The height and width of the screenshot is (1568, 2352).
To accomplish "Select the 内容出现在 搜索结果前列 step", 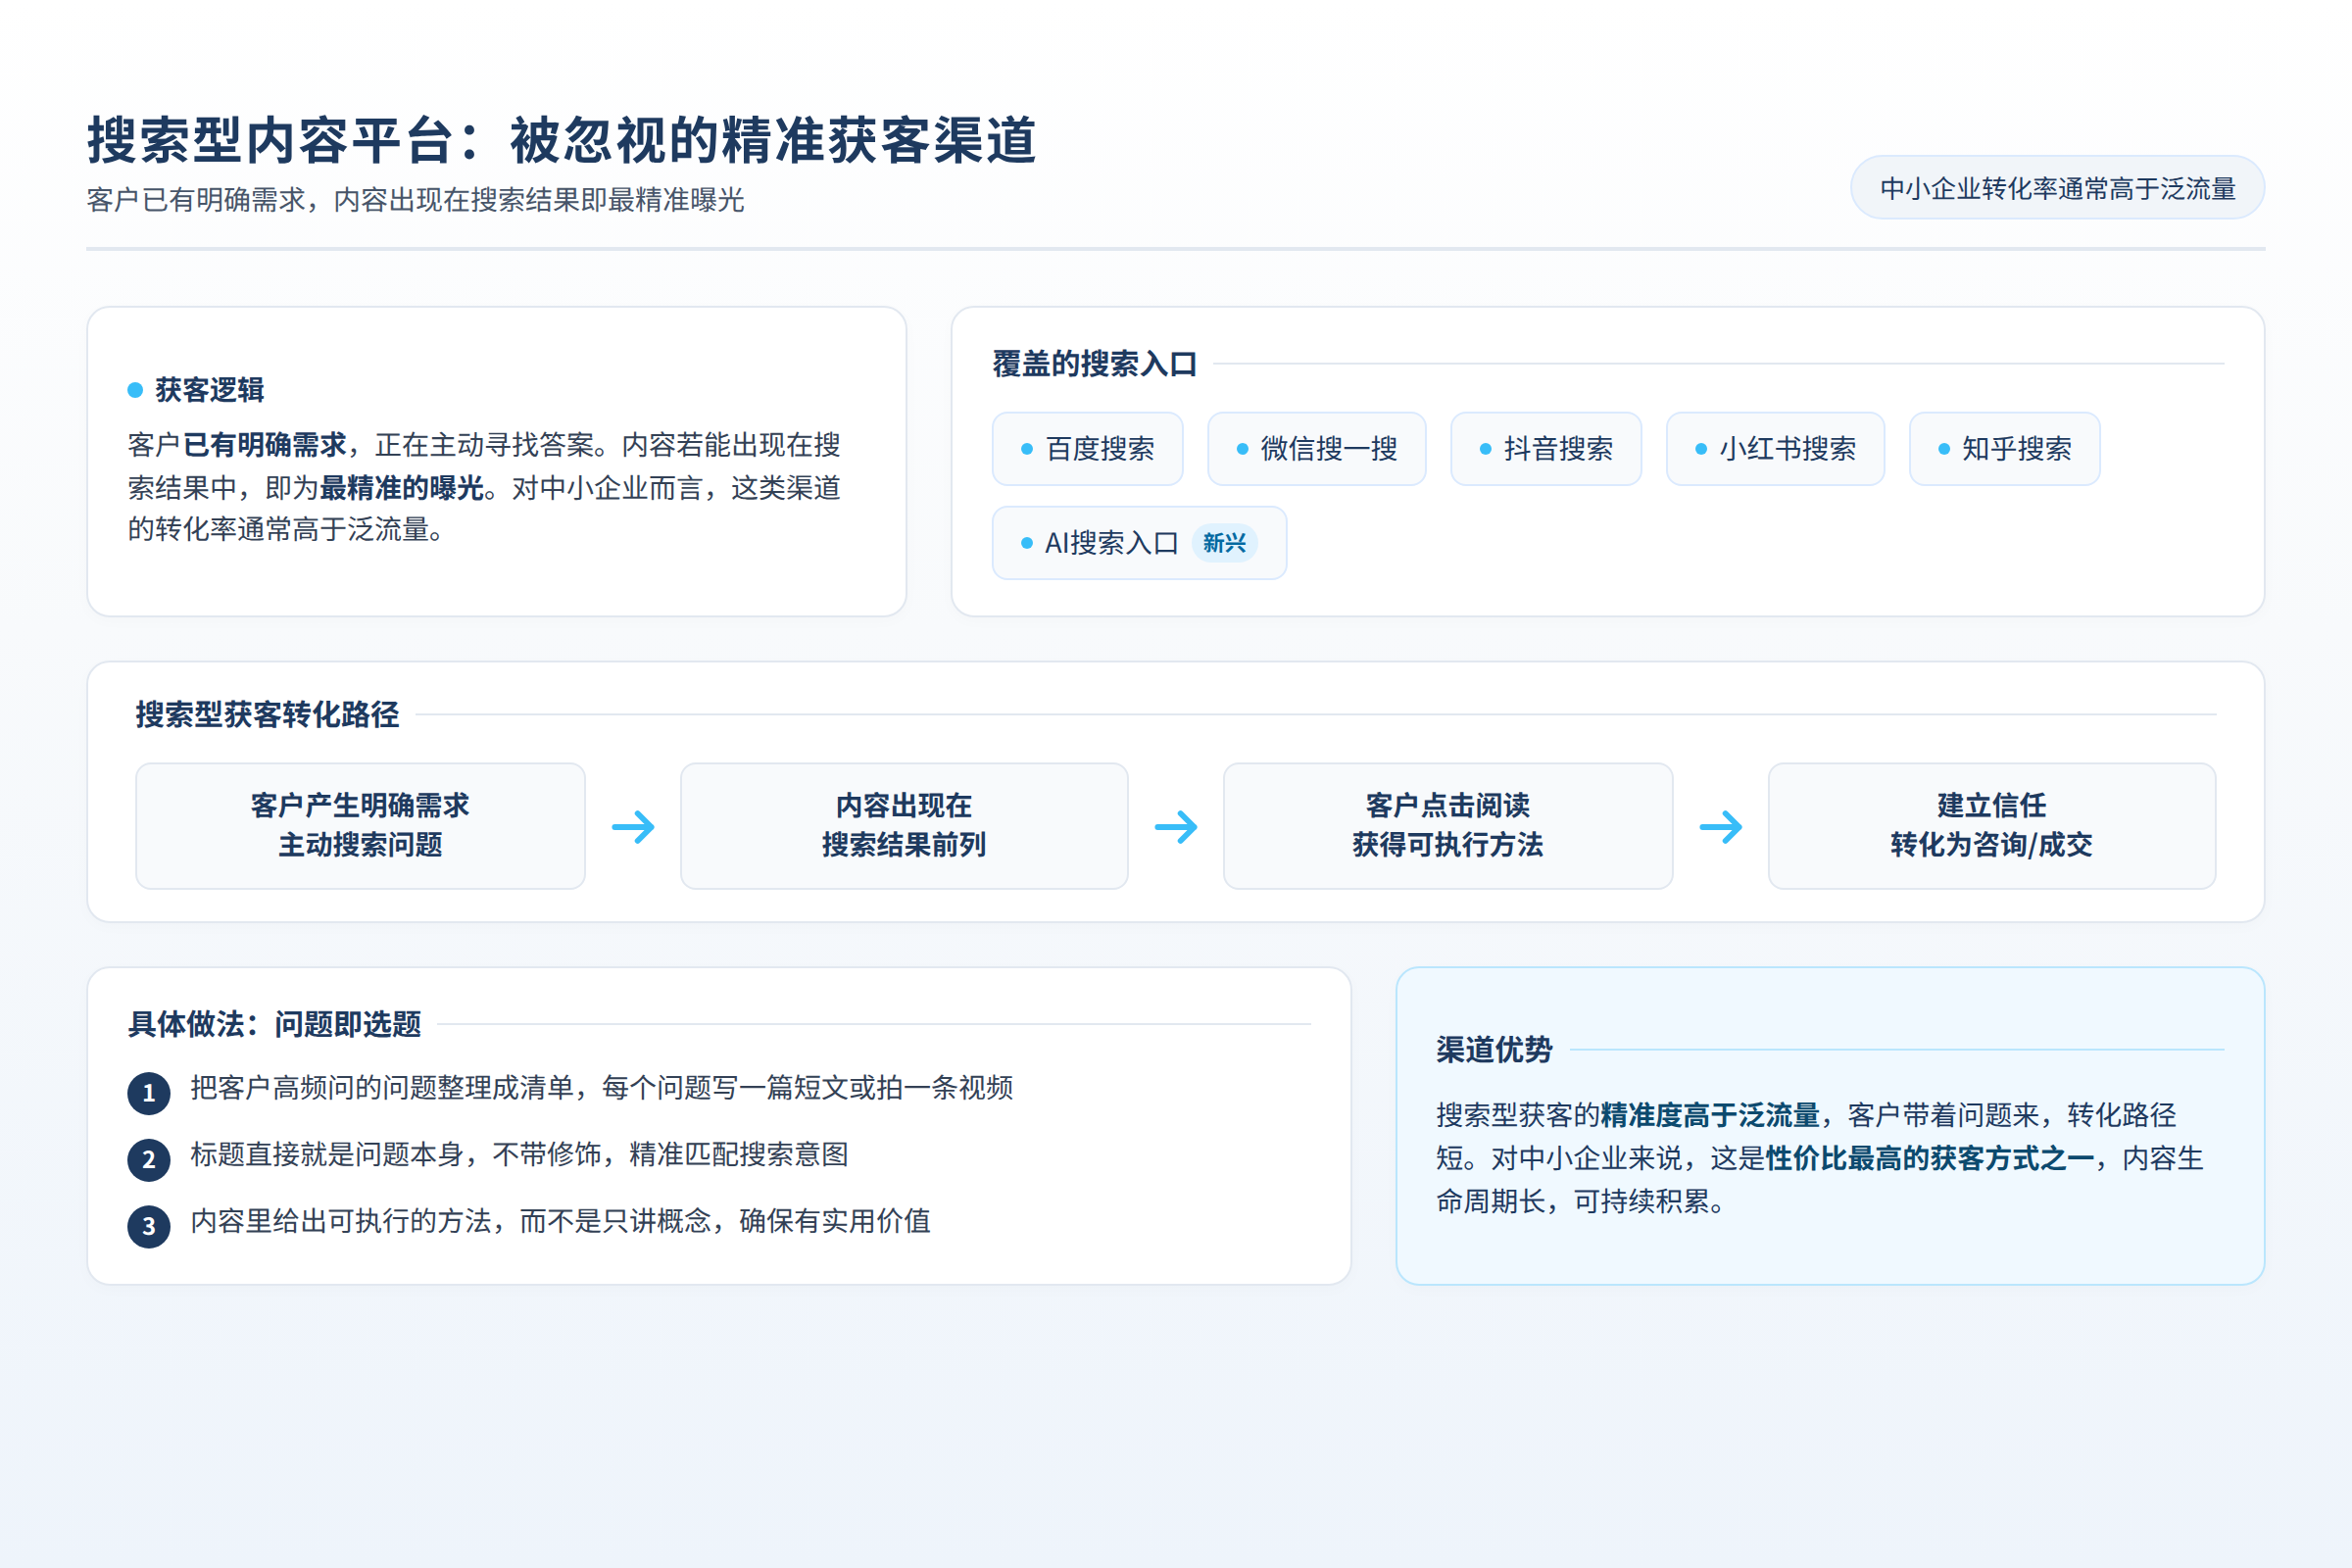I will coord(904,826).
